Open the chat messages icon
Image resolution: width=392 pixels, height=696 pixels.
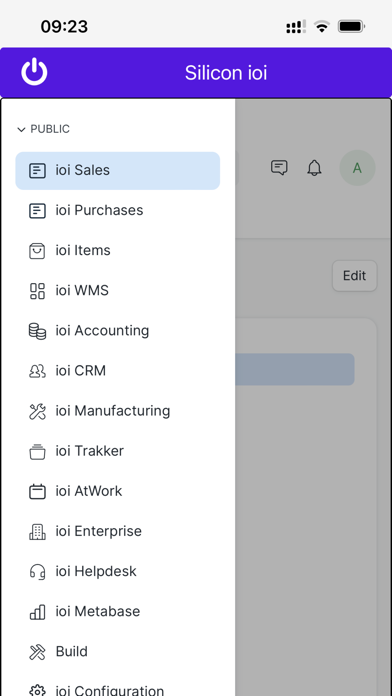click(x=279, y=168)
